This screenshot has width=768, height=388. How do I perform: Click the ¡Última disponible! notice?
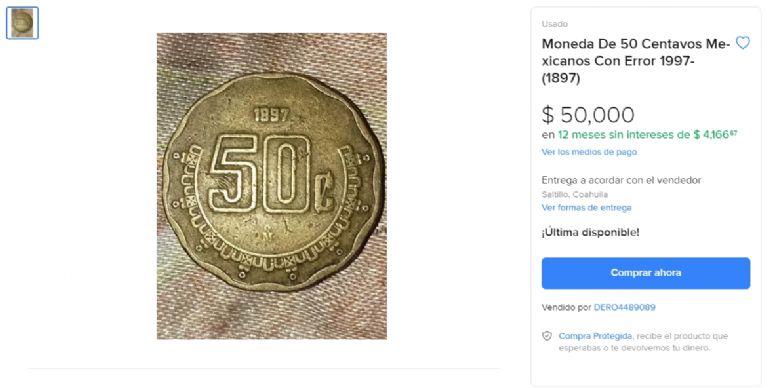pos(590,233)
